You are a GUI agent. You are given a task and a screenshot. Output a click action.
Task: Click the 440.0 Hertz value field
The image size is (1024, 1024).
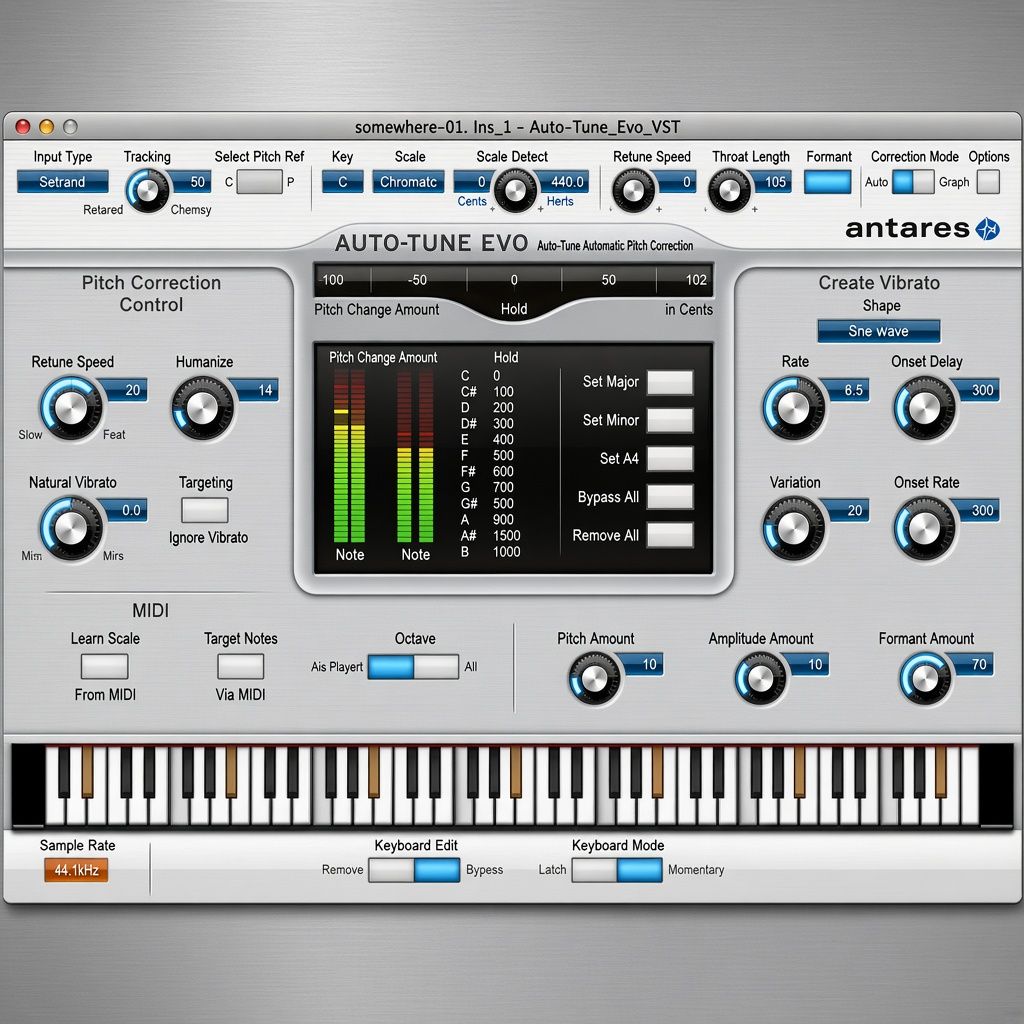click(x=563, y=182)
